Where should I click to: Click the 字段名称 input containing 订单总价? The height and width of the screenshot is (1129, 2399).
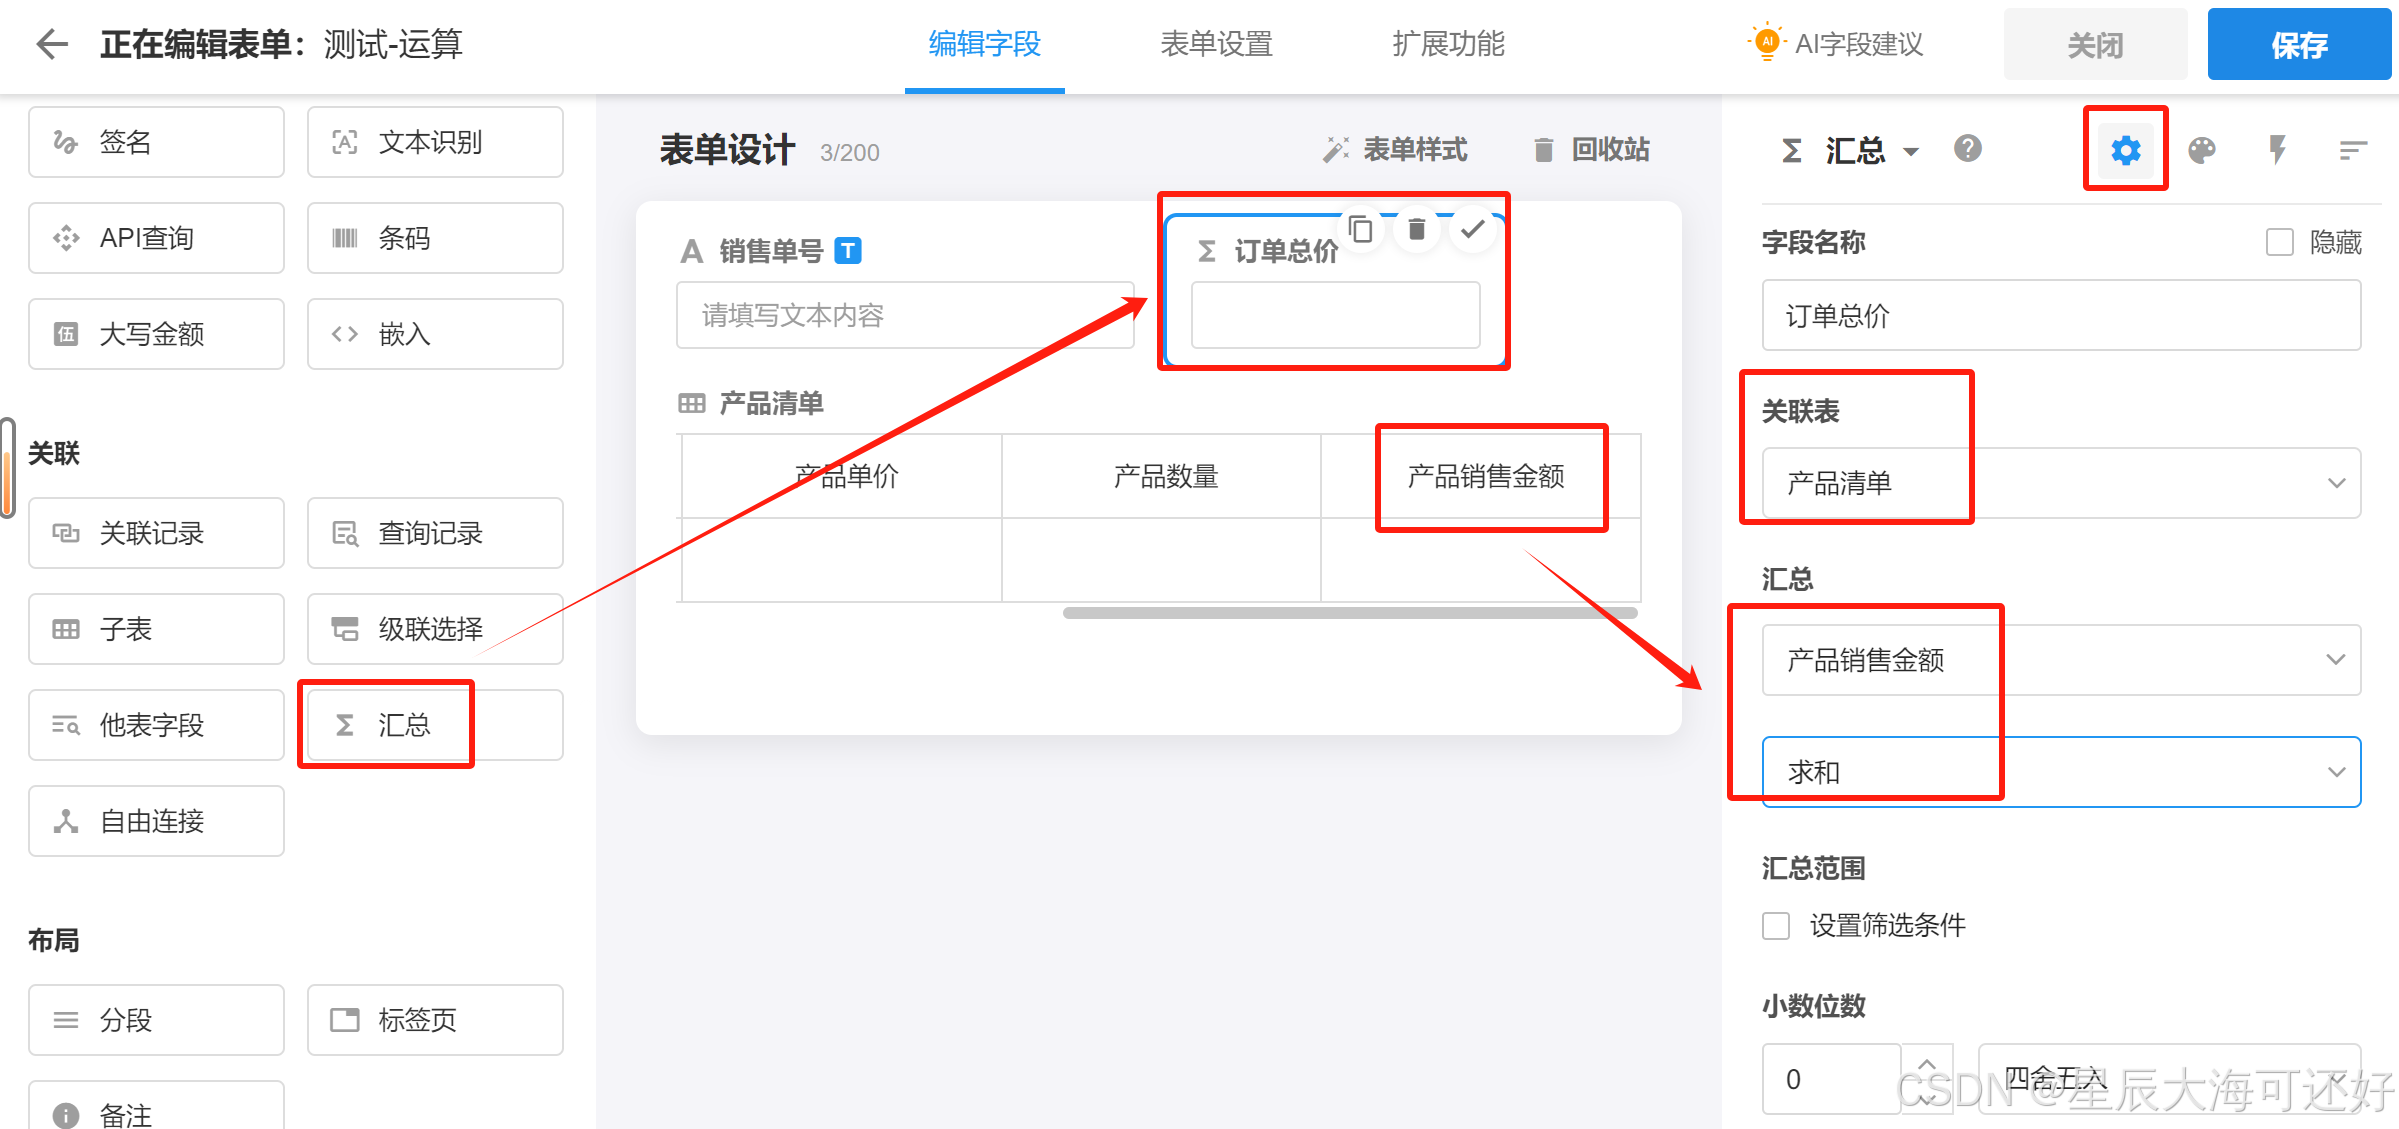pos(2061,316)
